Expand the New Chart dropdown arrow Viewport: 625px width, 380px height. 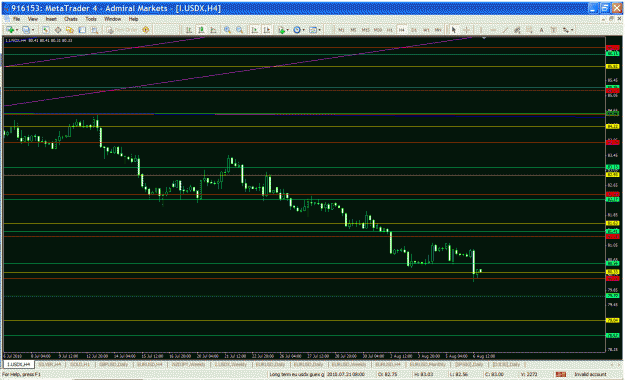point(17,30)
